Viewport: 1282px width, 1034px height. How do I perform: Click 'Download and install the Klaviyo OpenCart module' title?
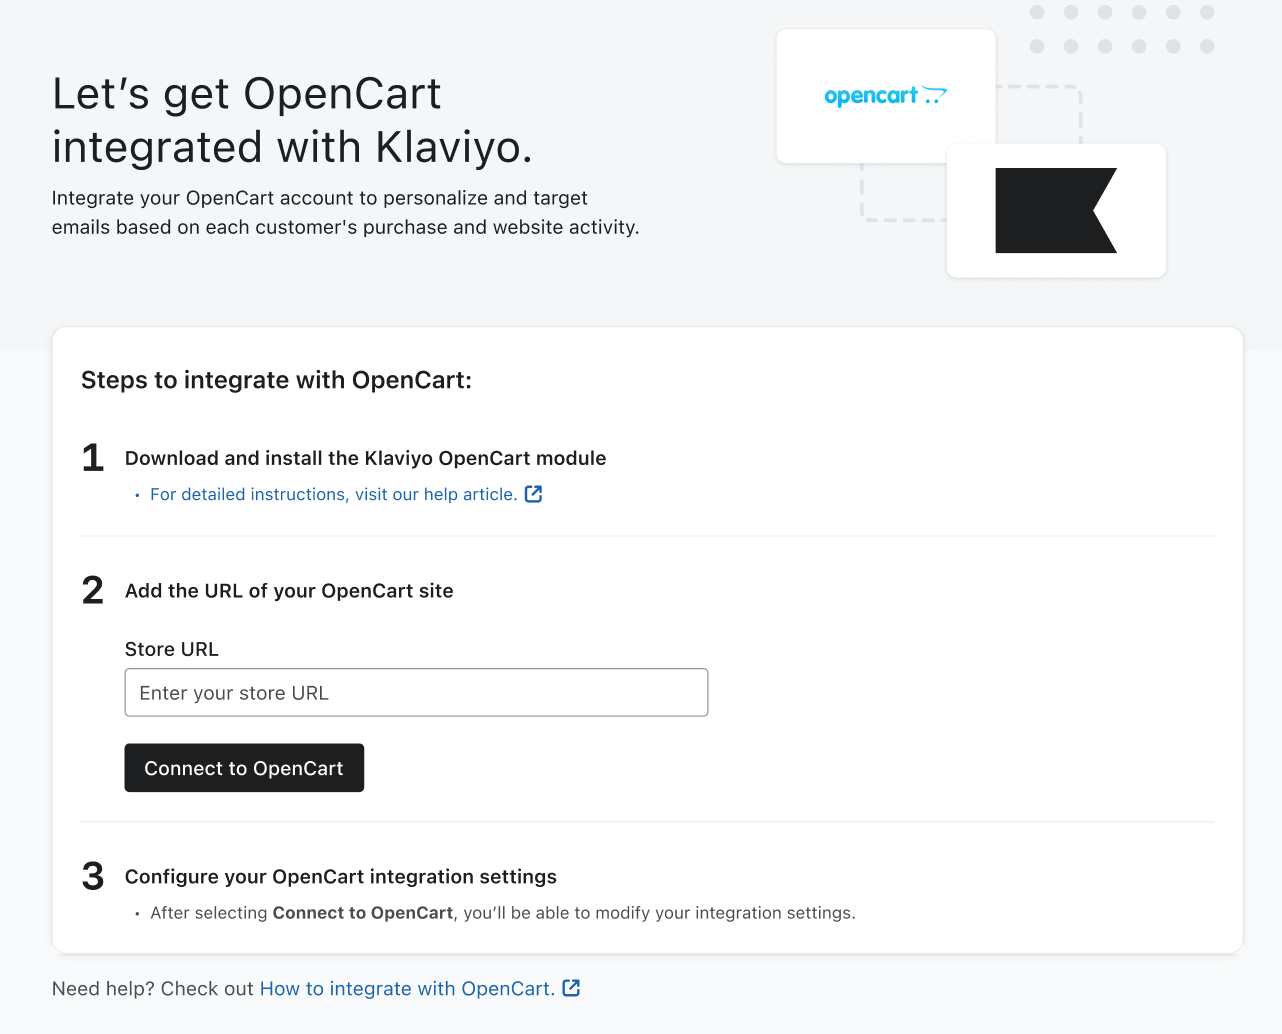365,458
